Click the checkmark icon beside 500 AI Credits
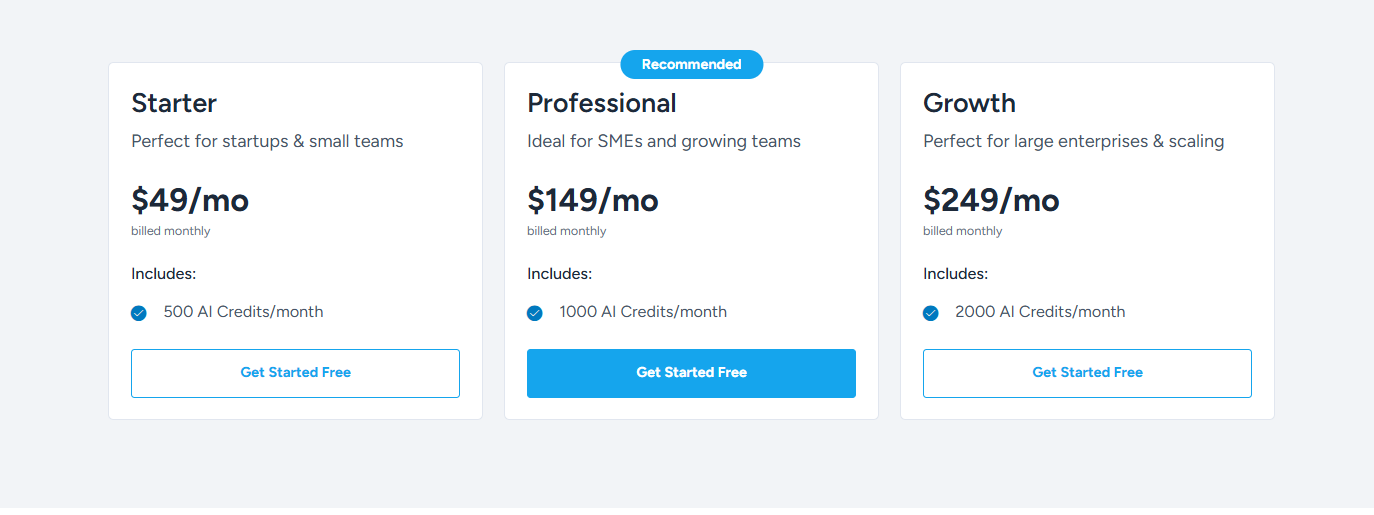The image size is (1374, 515). coord(139,313)
